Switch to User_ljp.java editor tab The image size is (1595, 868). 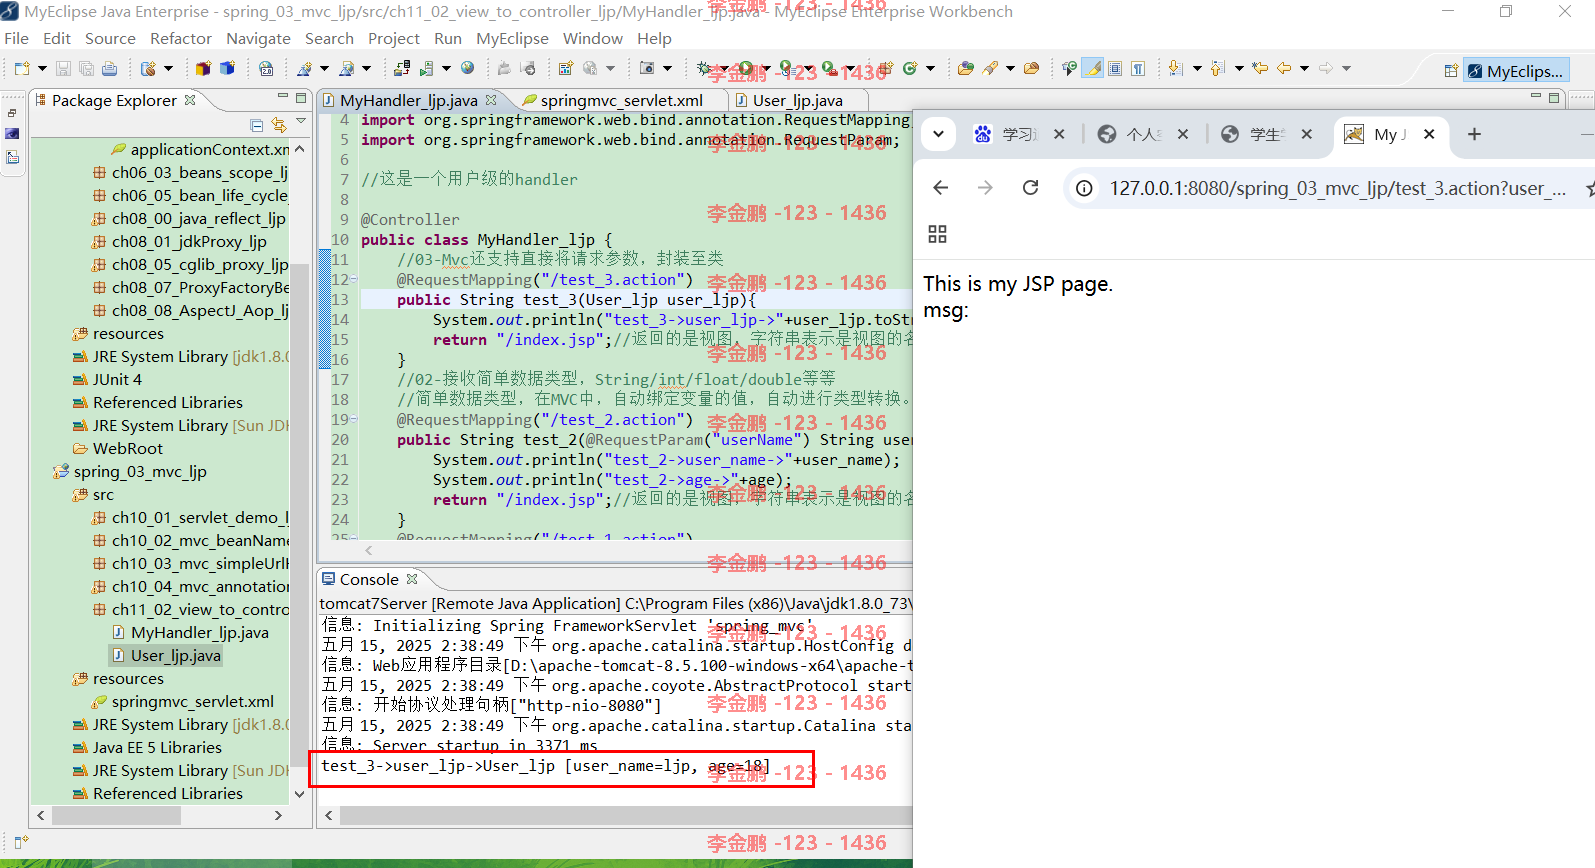point(796,100)
